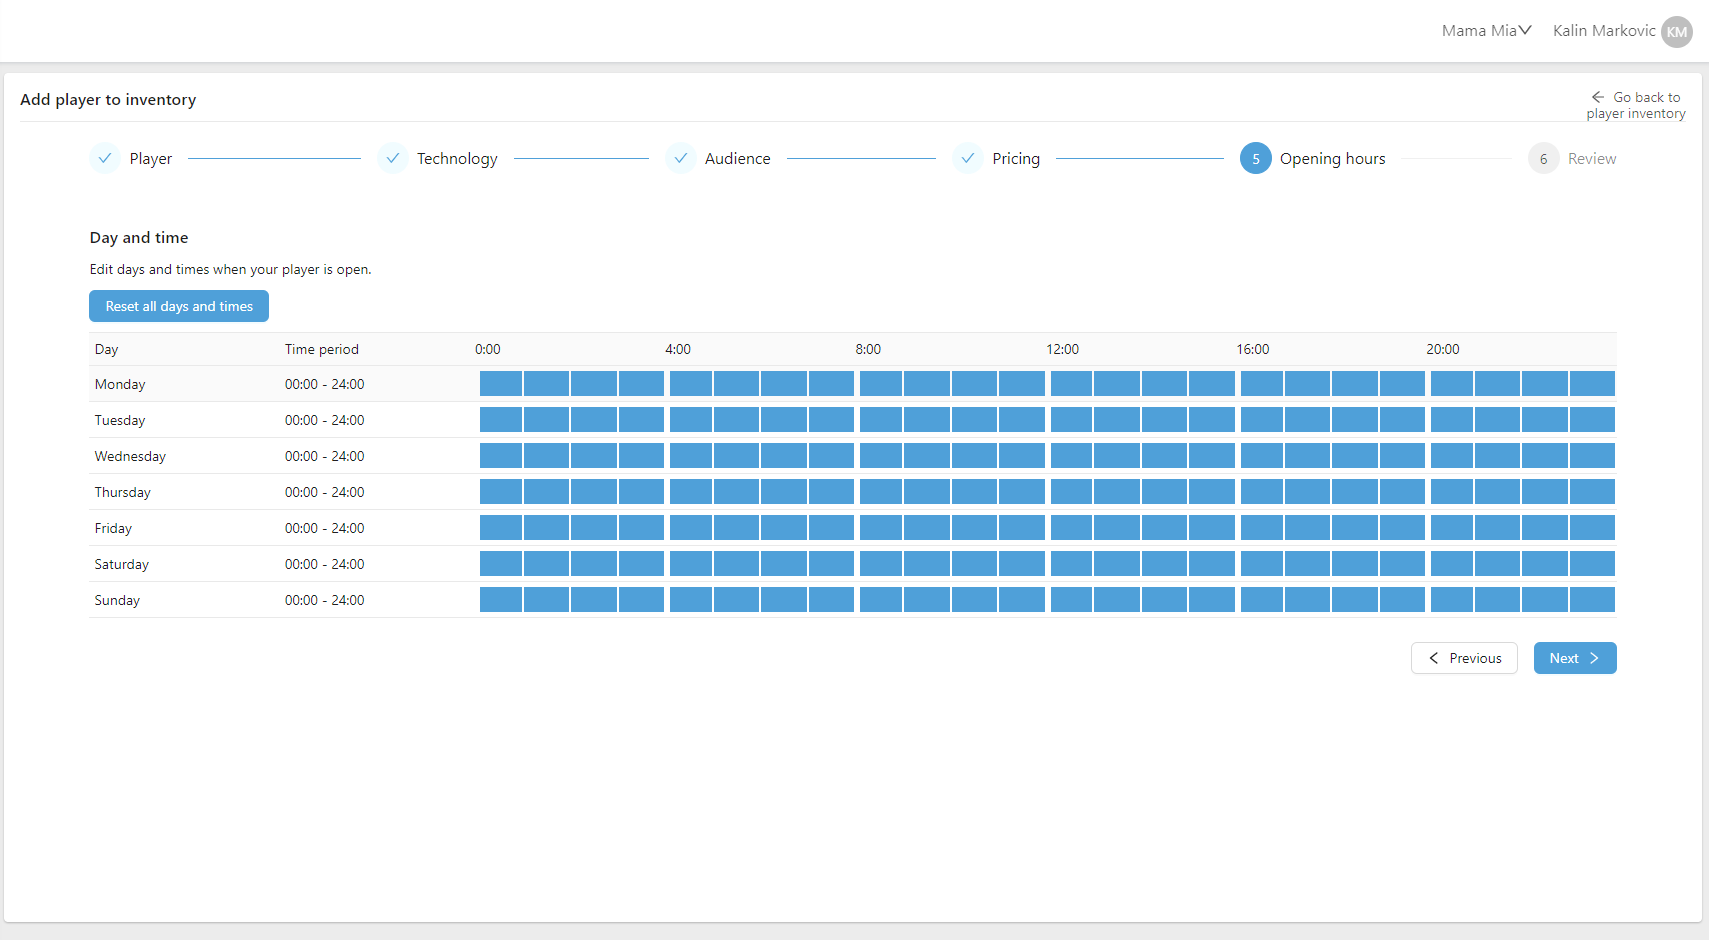Viewport: 1709px width, 940px height.
Task: Toggle Wednesday's time block at 12:00
Action: [x=1072, y=456]
